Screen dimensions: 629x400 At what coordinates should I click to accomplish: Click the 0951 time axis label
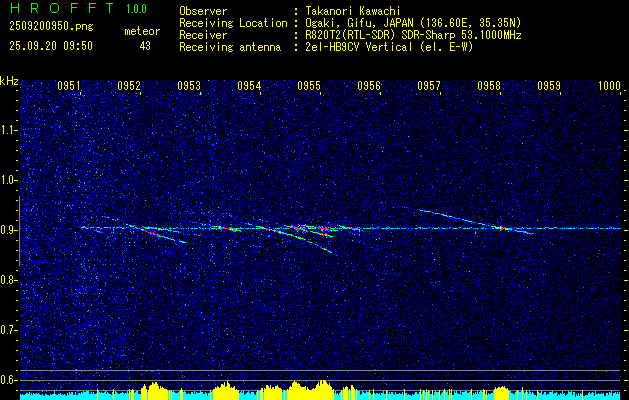(x=69, y=85)
